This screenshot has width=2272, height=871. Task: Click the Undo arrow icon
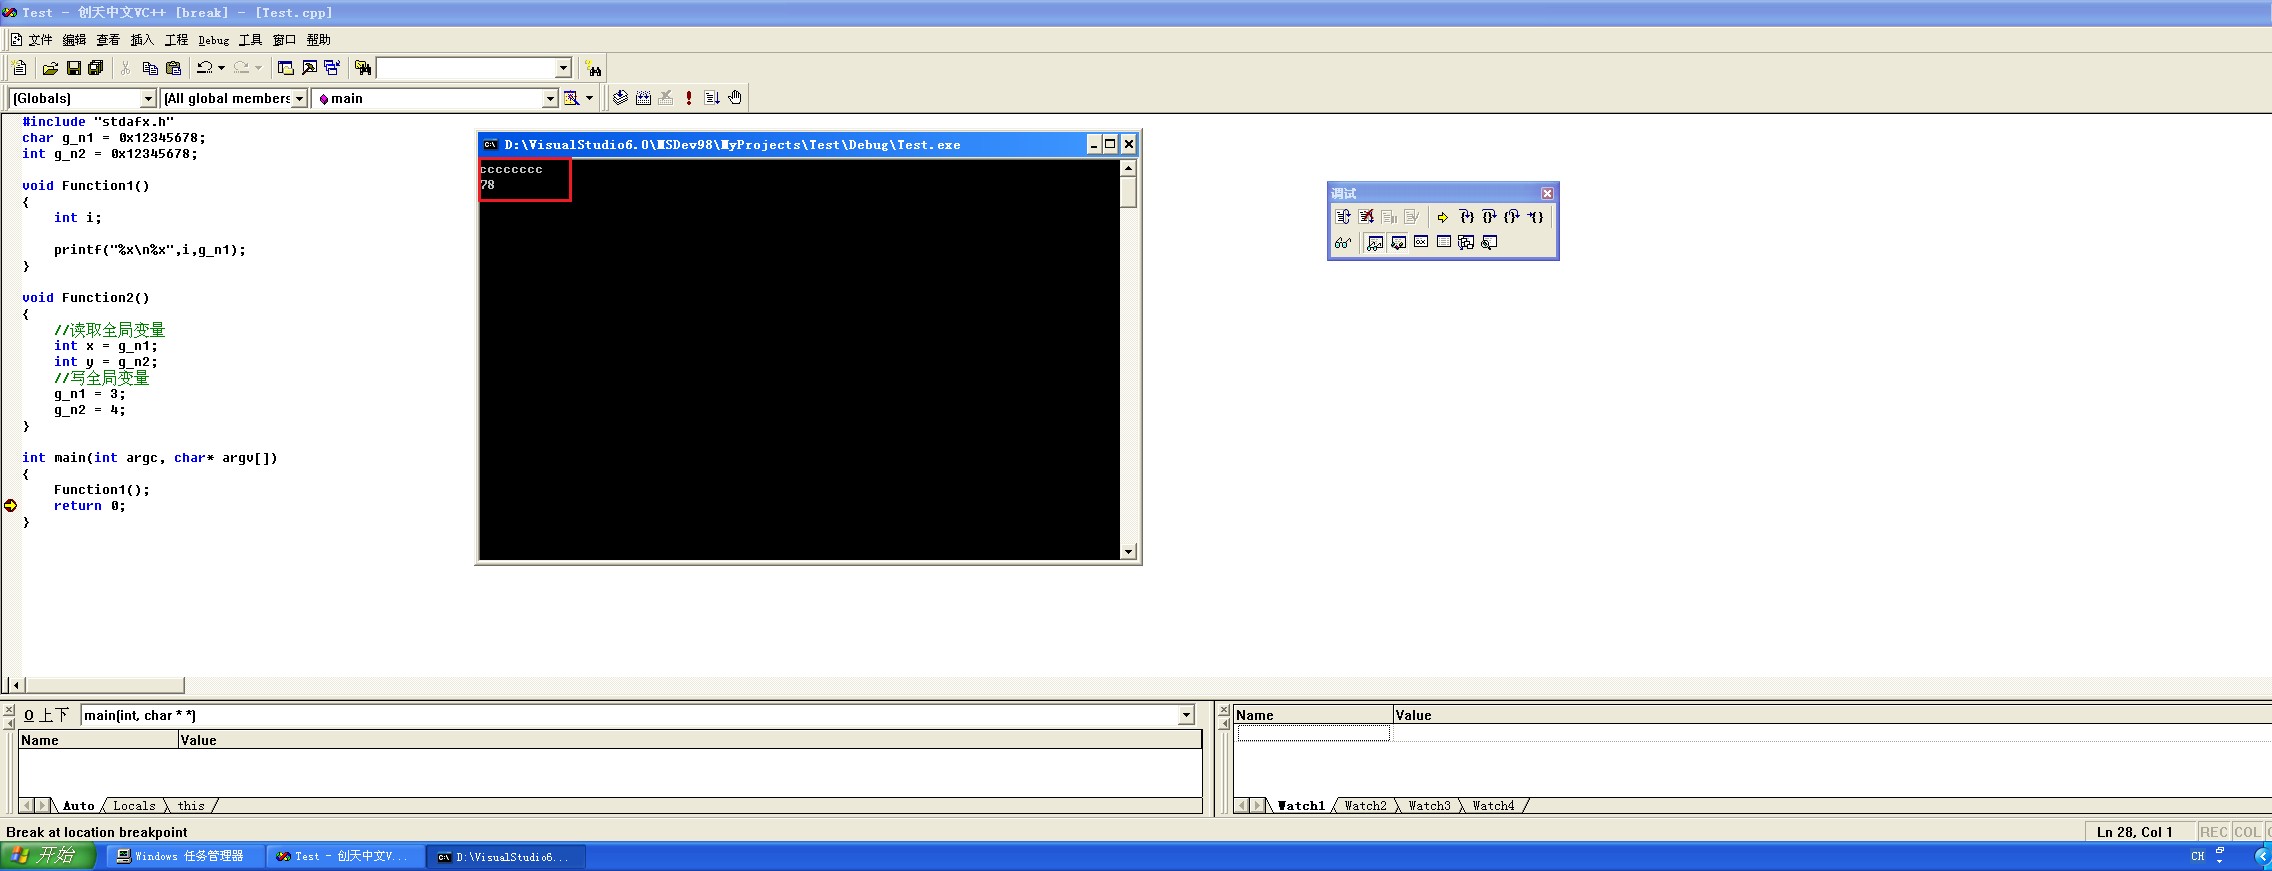tap(204, 68)
